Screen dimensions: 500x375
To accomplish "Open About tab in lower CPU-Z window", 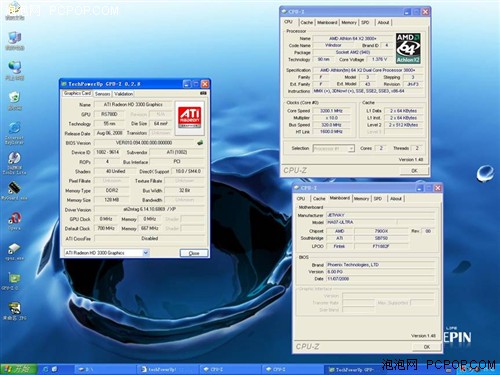I will (396, 198).
